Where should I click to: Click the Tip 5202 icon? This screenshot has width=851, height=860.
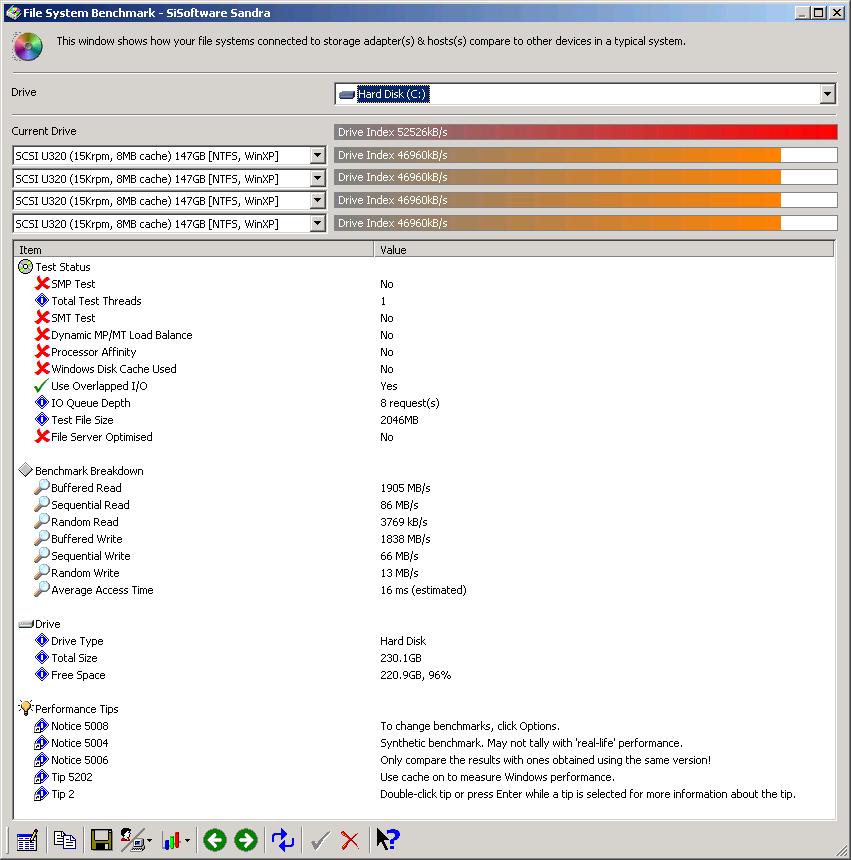coord(42,777)
